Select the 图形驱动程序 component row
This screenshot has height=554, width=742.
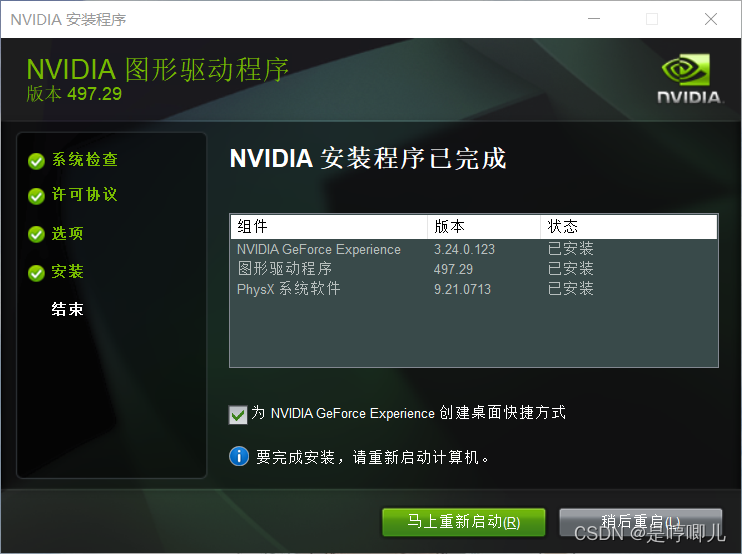[x=474, y=269]
